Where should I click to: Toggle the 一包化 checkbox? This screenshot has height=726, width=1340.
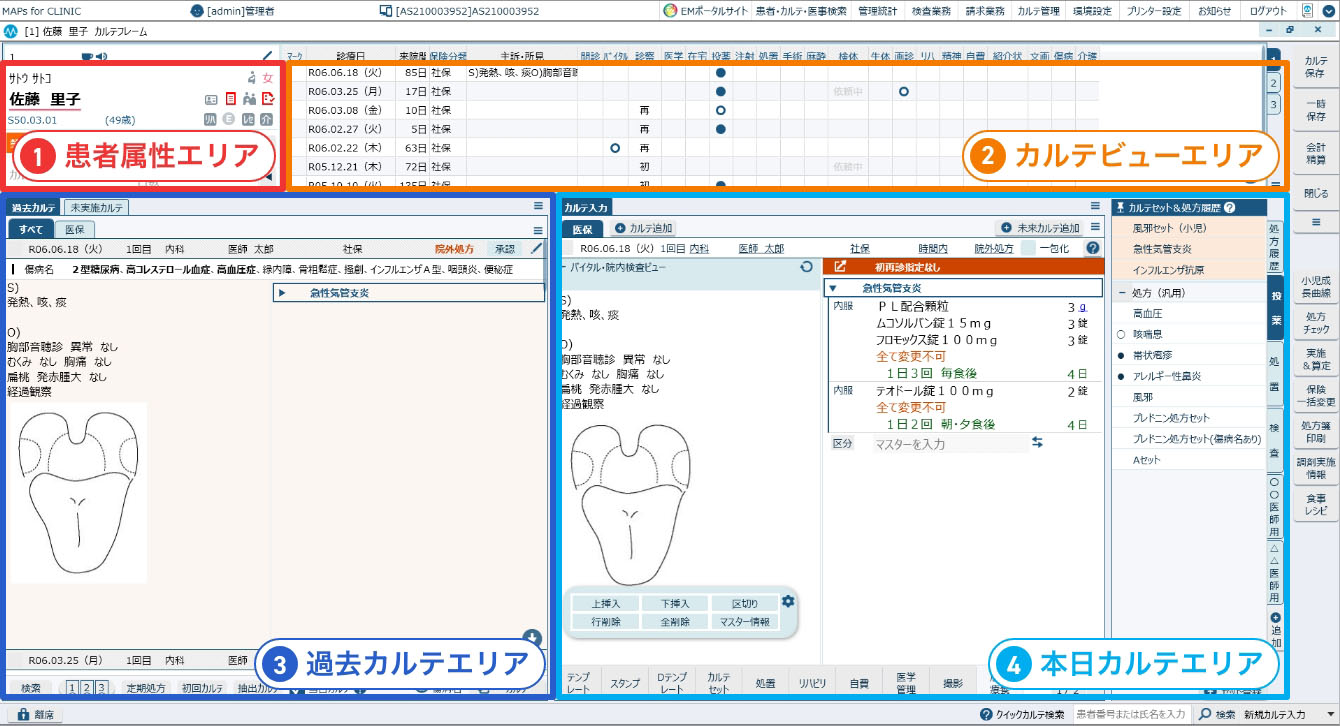[x=1026, y=248]
